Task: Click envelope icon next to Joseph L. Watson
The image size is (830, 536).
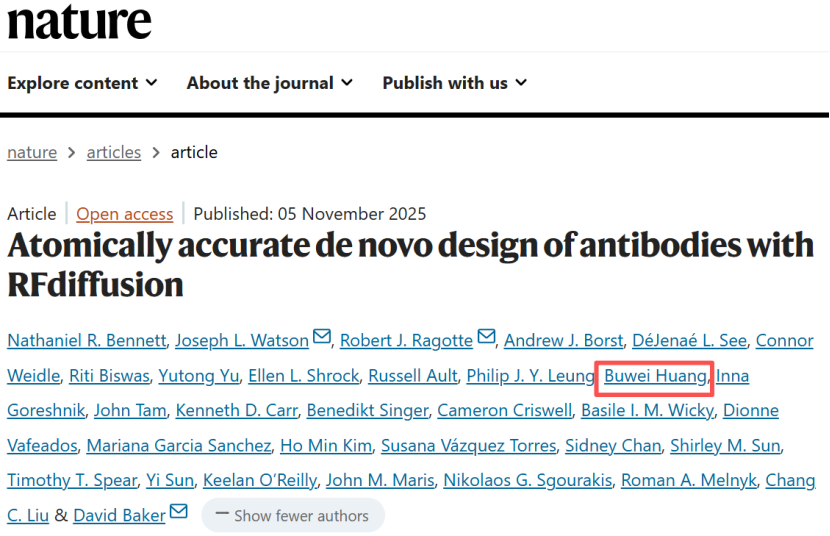Action: [x=322, y=338]
